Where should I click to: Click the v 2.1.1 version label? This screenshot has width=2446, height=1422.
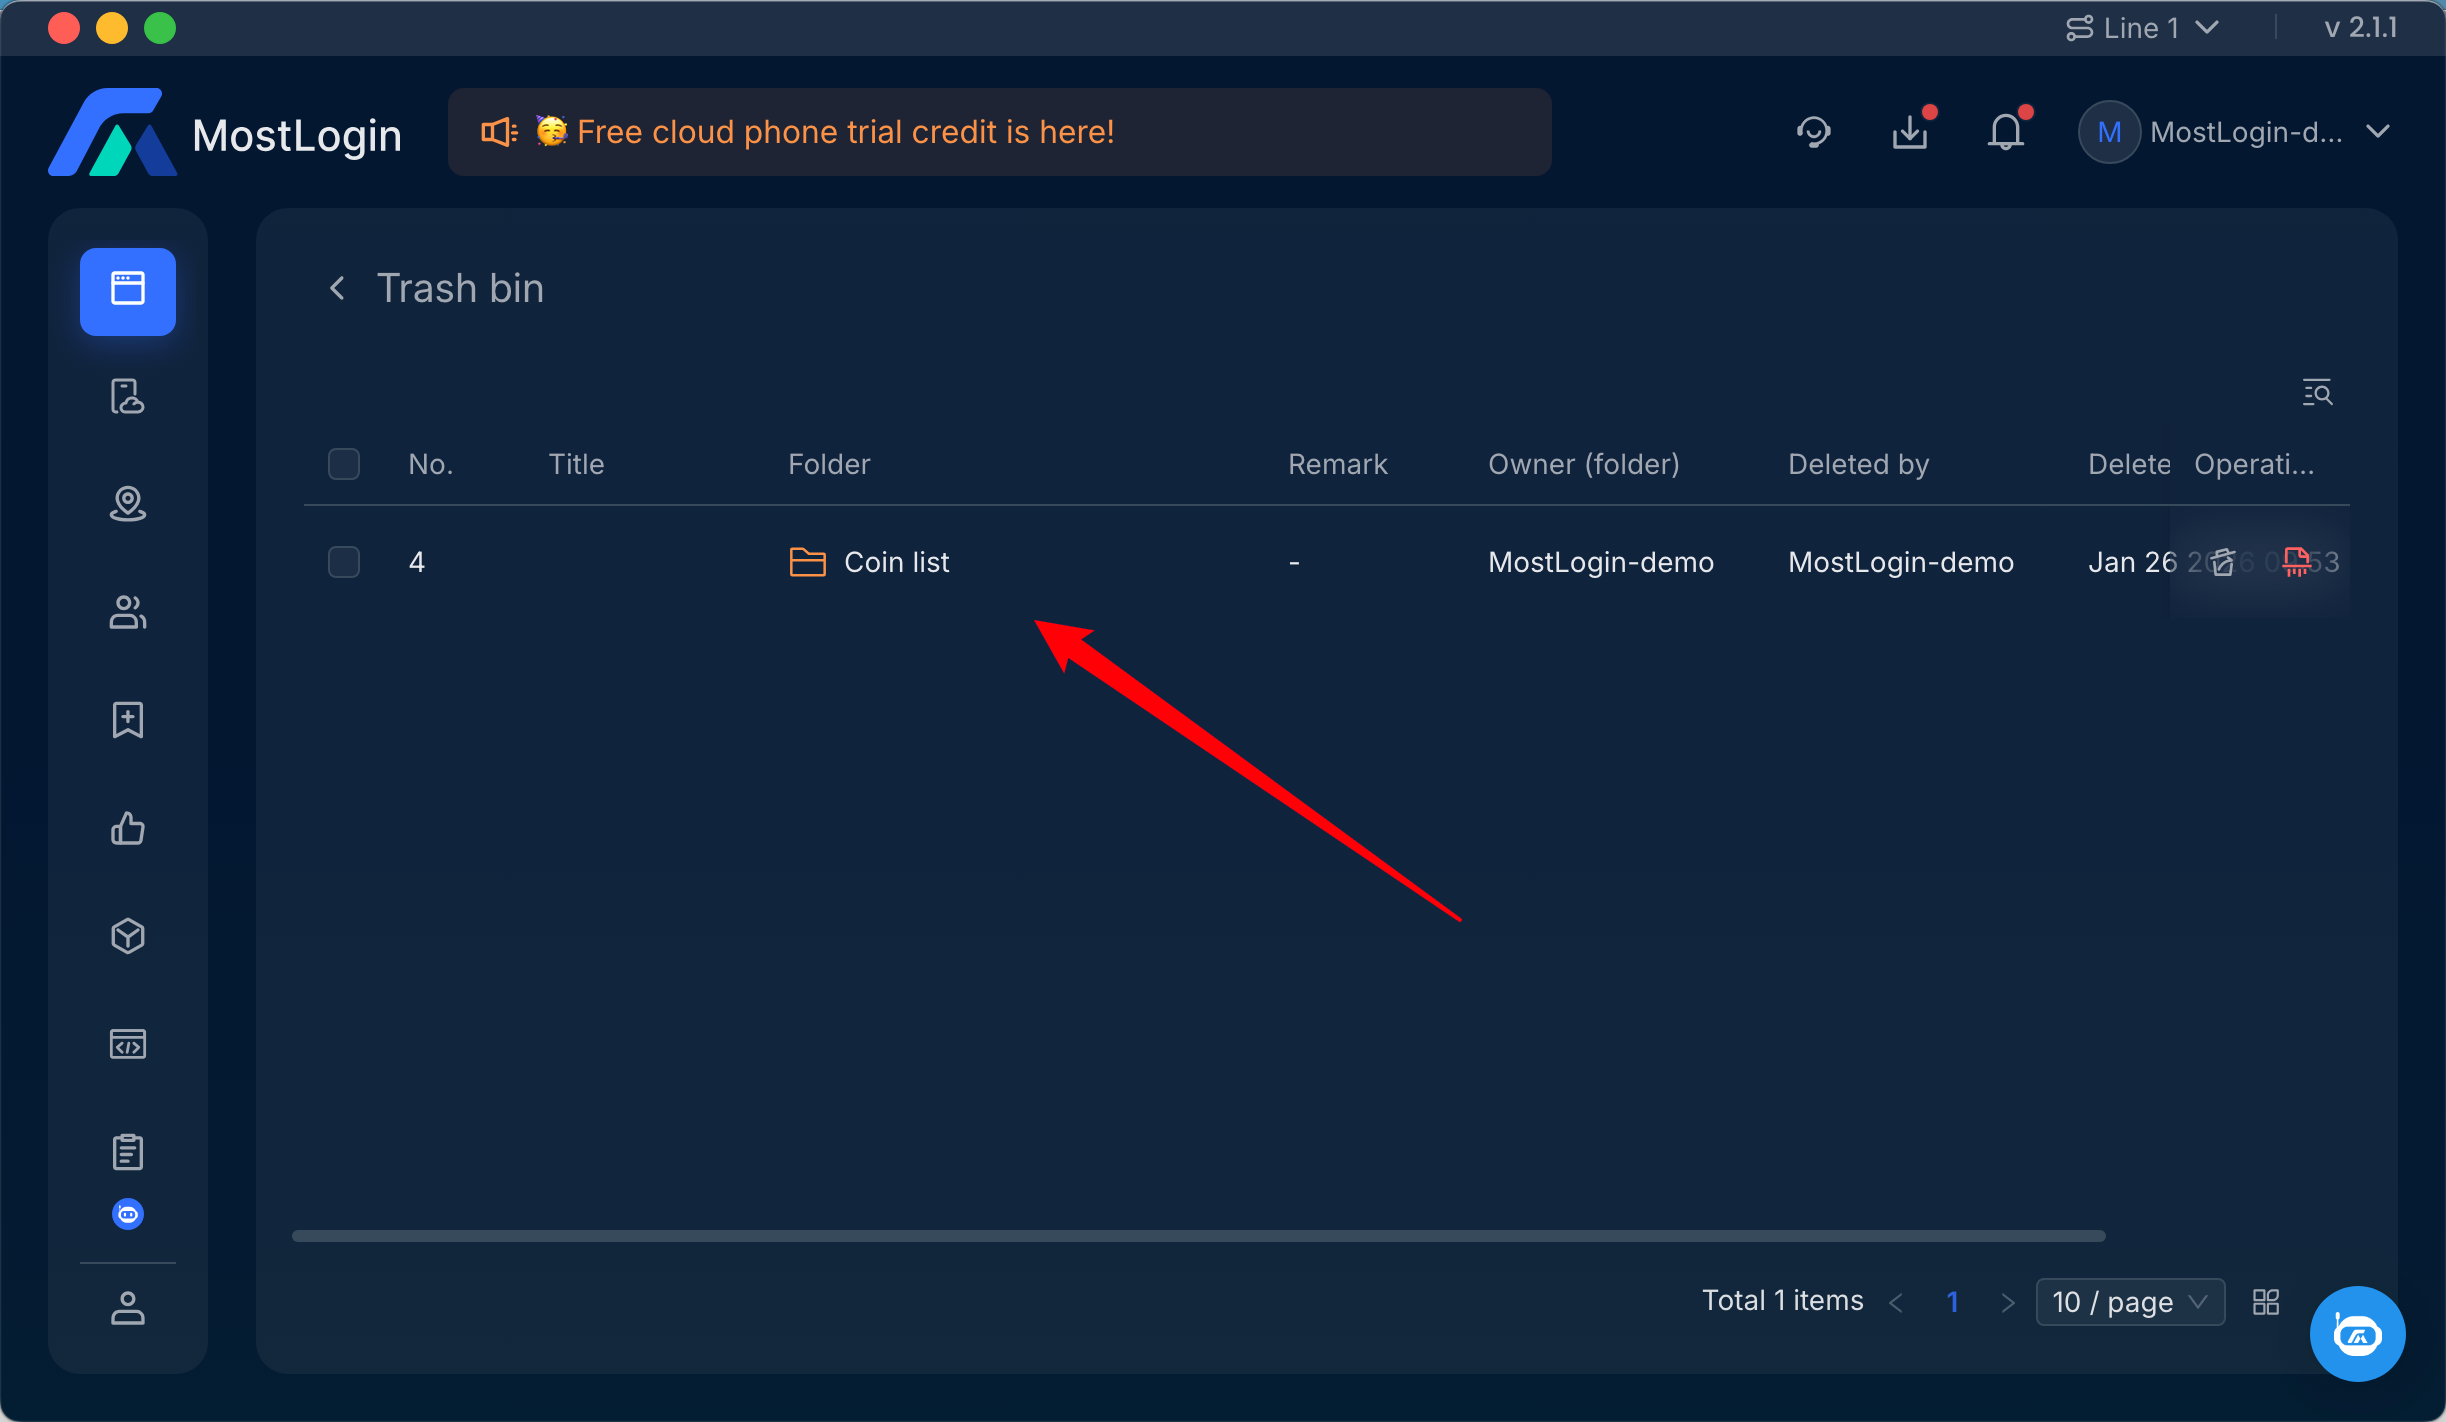point(2361,28)
